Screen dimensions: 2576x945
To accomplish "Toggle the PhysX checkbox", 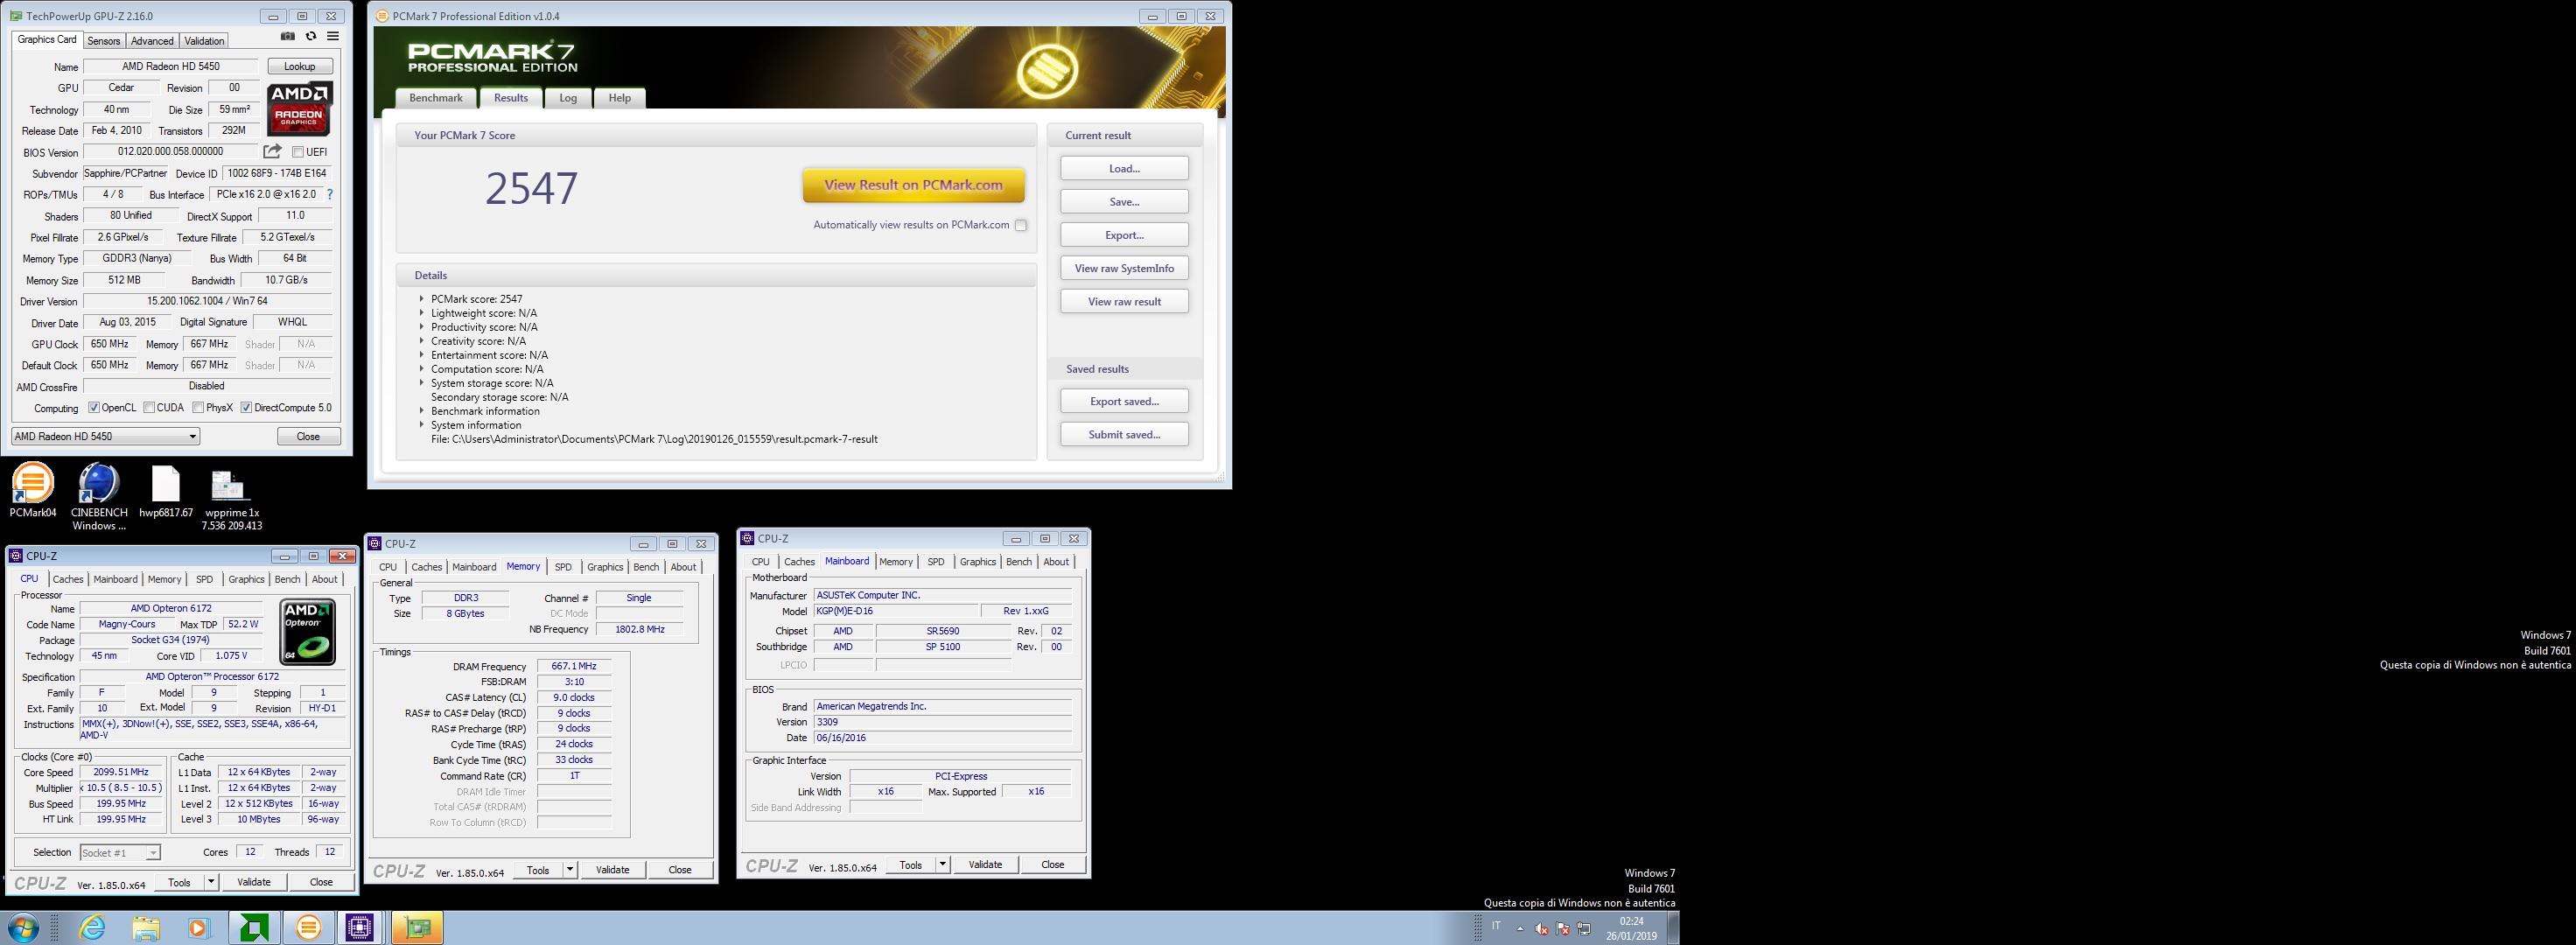I will point(198,408).
